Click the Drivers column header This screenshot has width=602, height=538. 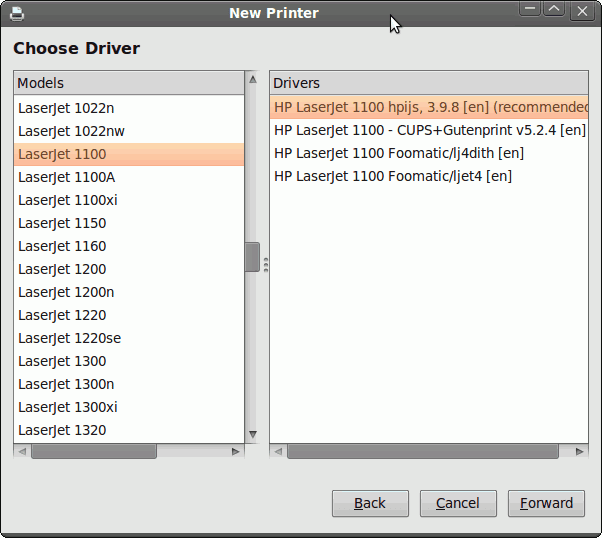tap(429, 83)
